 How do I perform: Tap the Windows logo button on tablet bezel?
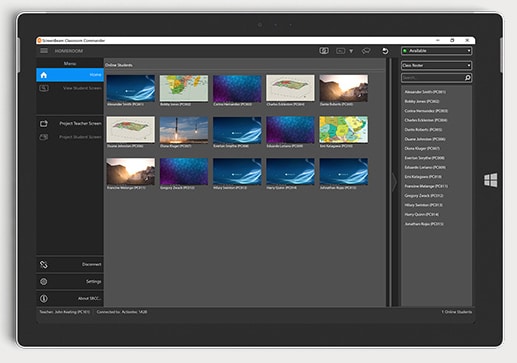point(491,180)
